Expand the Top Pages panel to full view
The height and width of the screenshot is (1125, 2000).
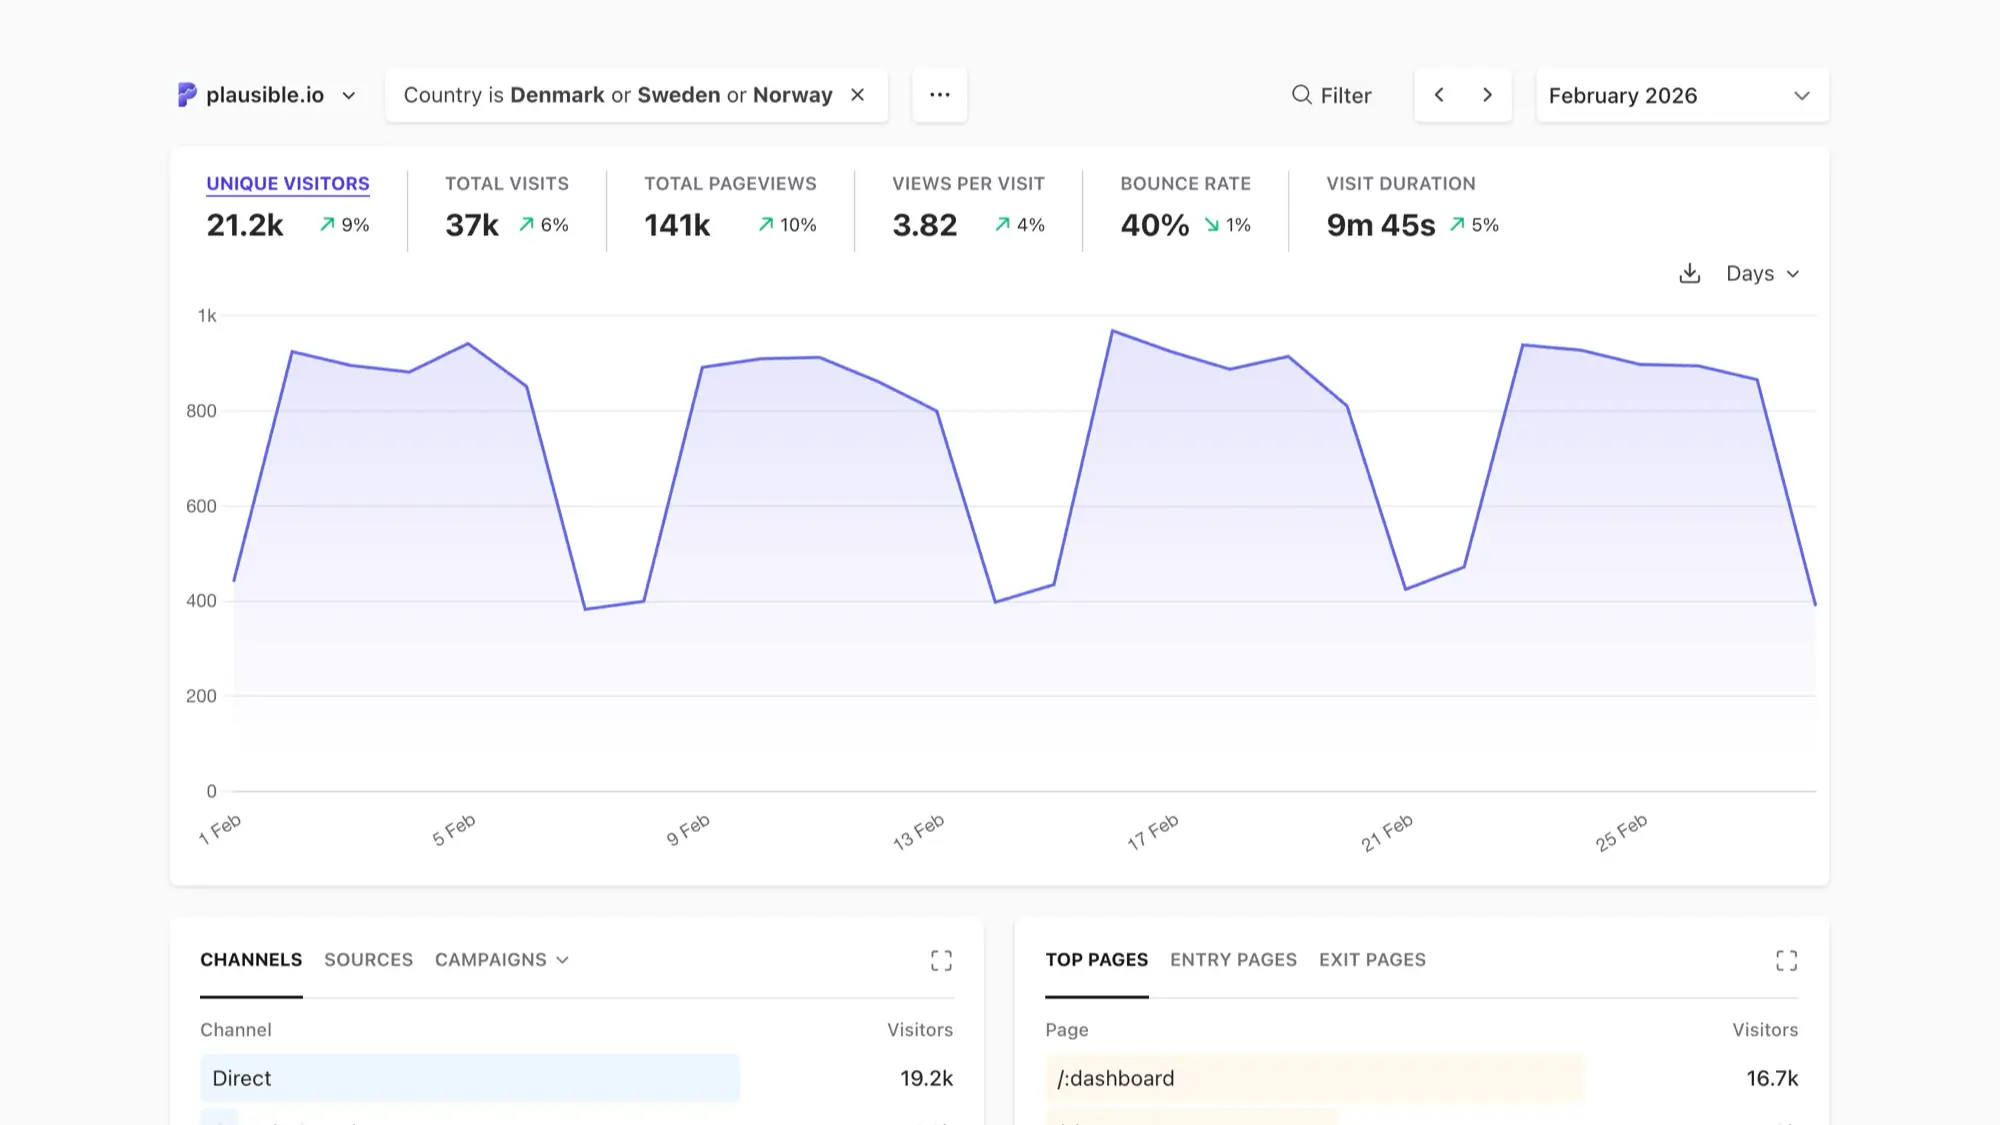coord(1786,961)
